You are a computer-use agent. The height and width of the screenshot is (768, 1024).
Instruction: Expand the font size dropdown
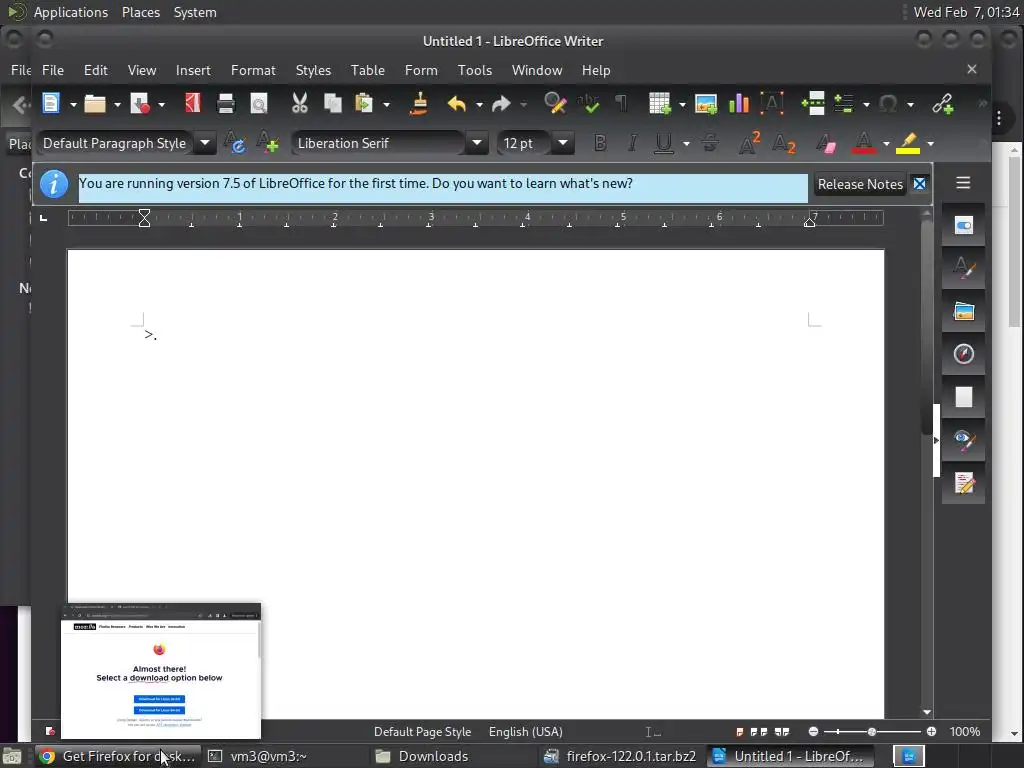pyautogui.click(x=563, y=143)
